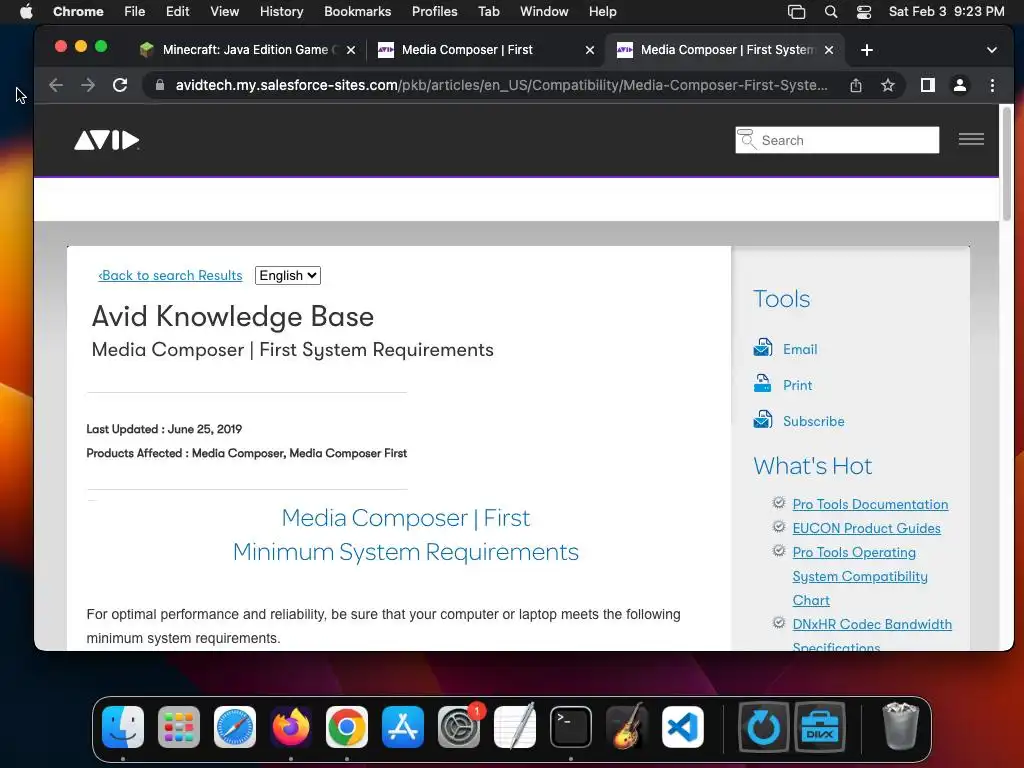1024x768 pixels.
Task: Open TextEdit from the Dock
Action: [x=515, y=727]
